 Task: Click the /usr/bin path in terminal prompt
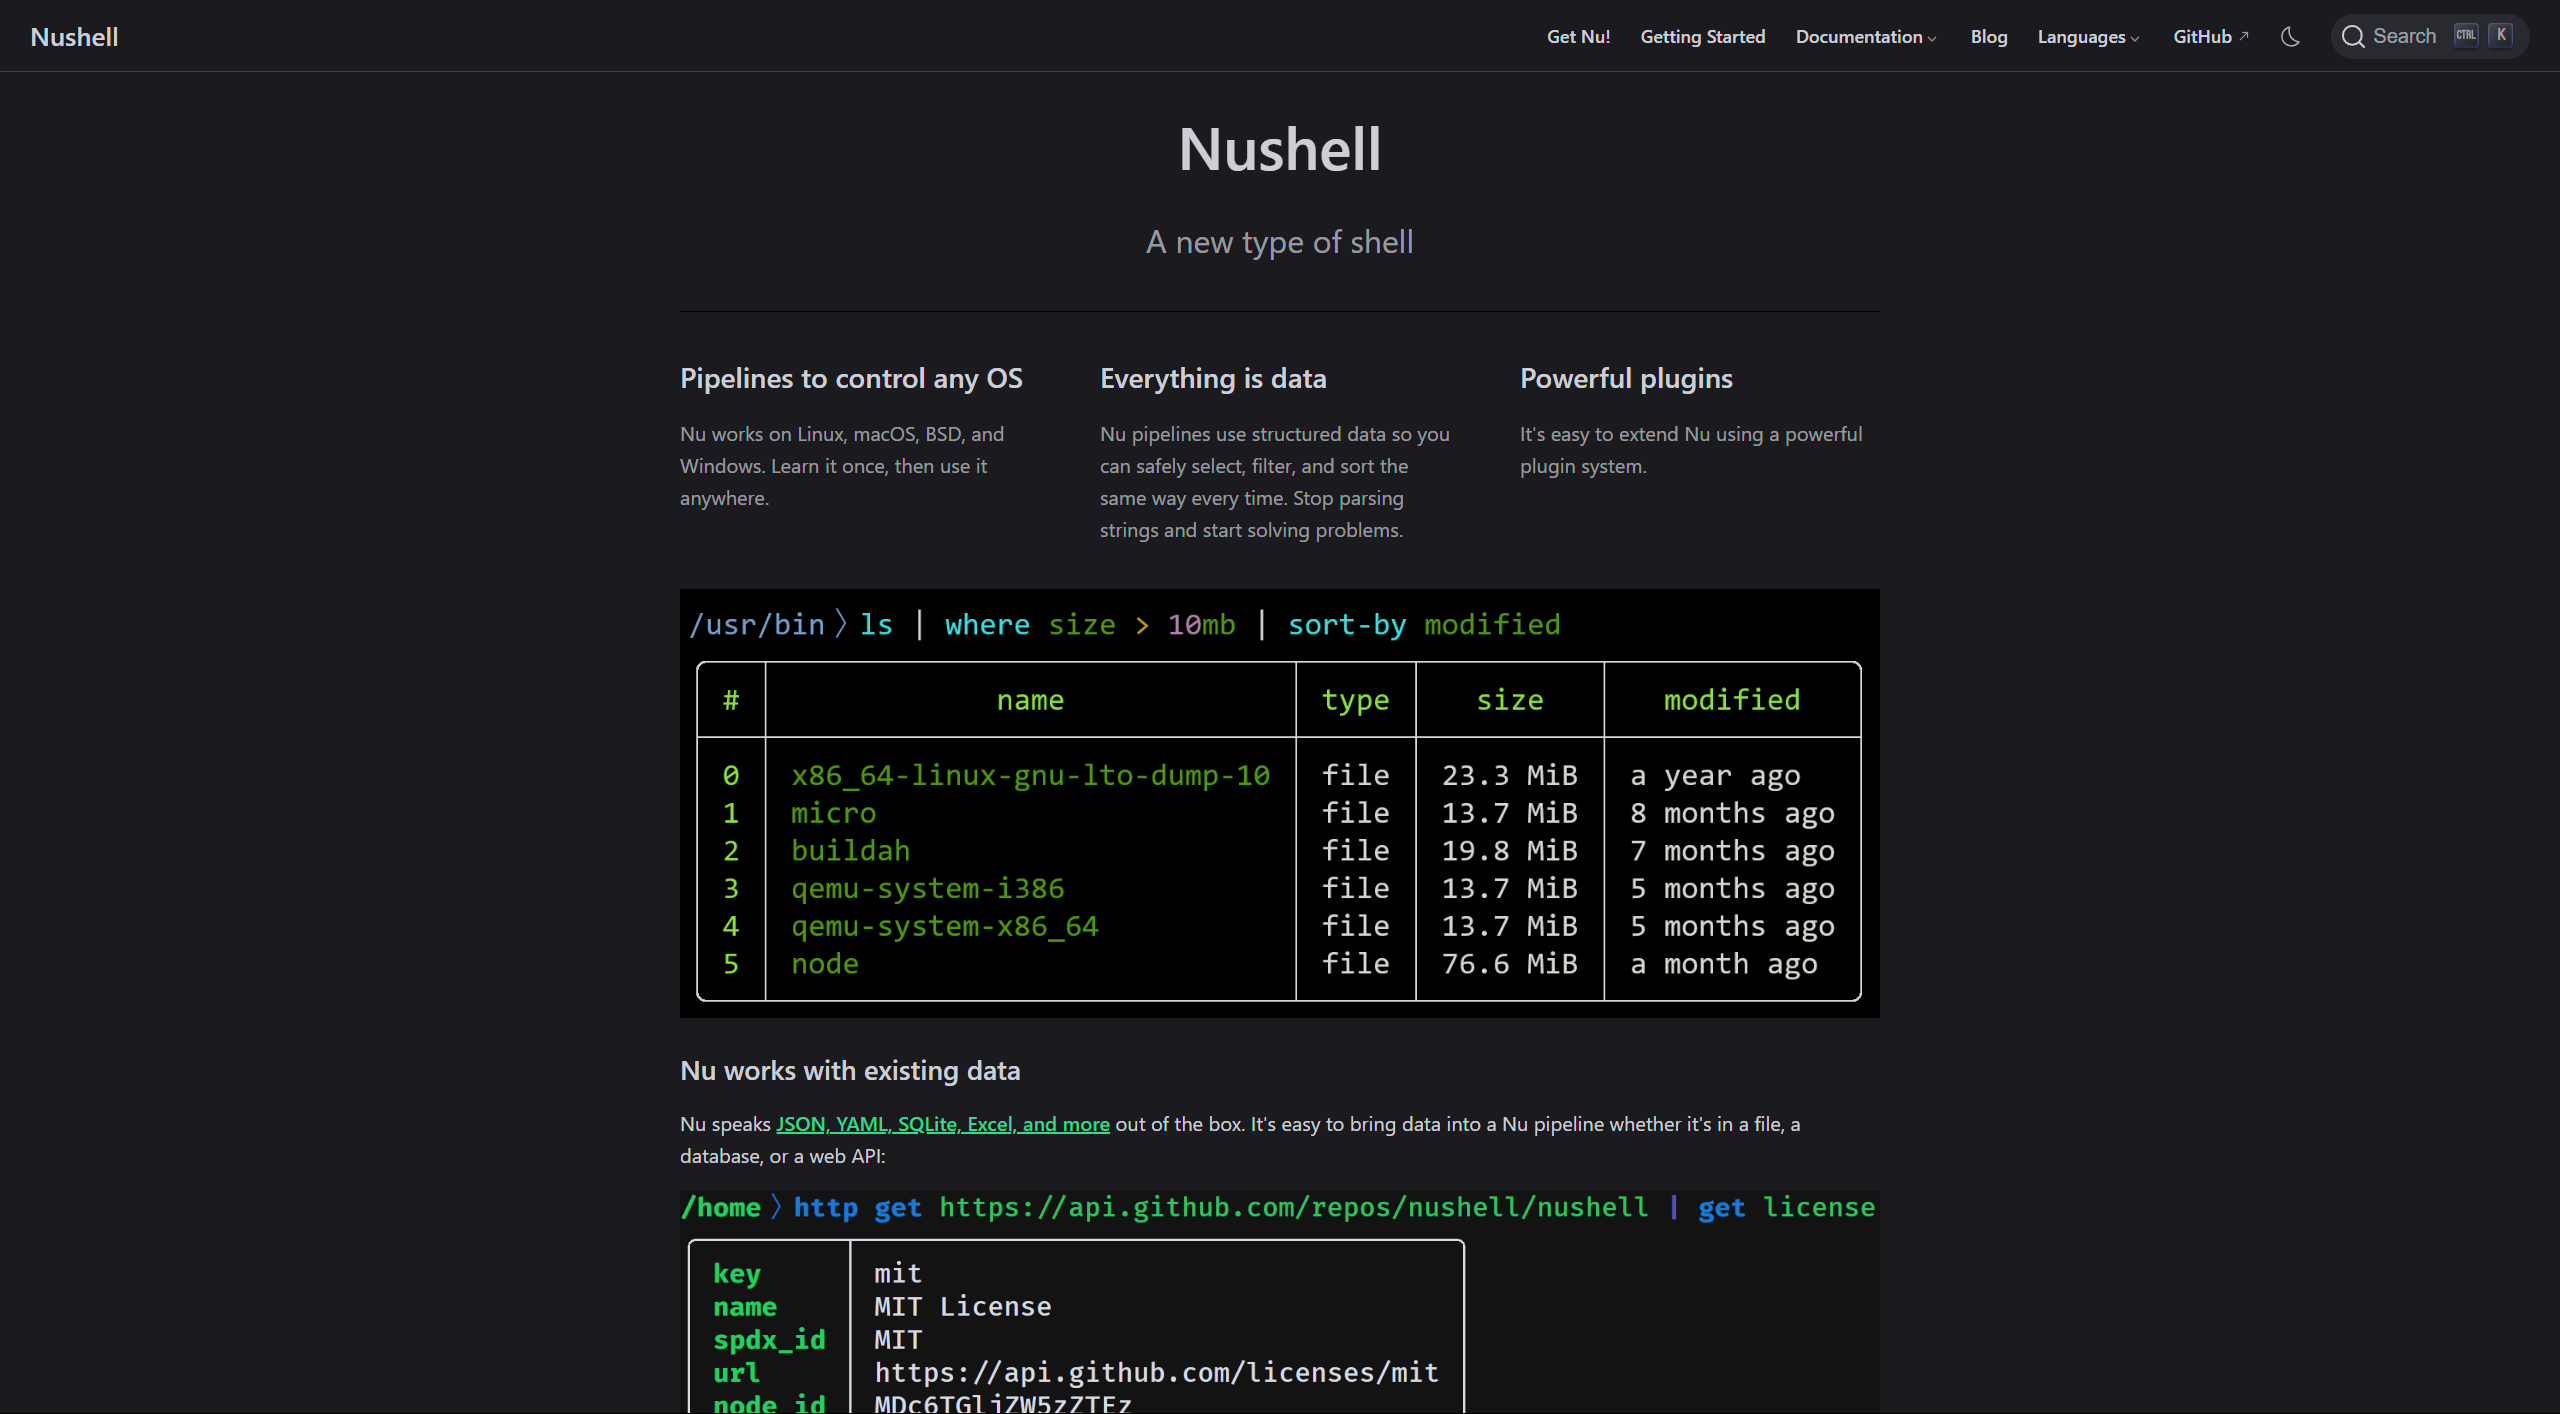coord(757,625)
